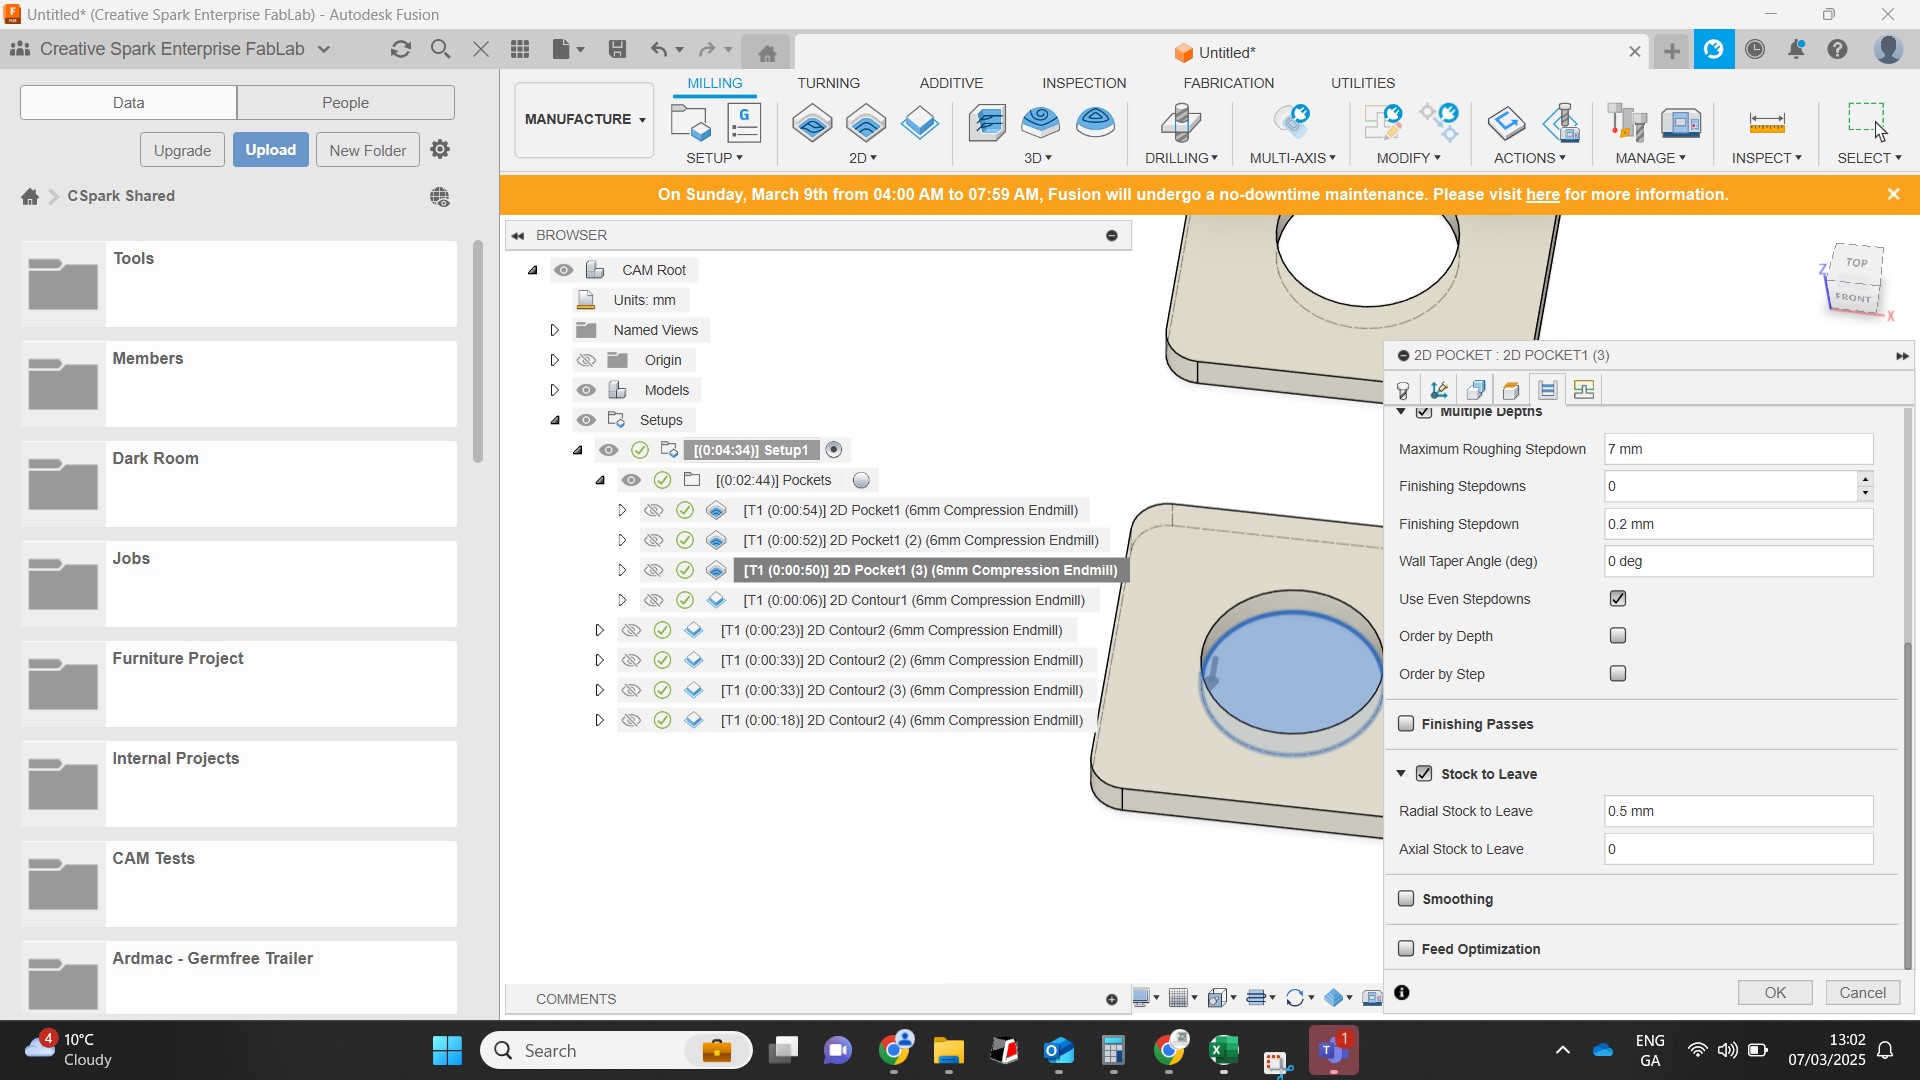
Task: Expand the Named Views tree node
Action: coord(554,330)
